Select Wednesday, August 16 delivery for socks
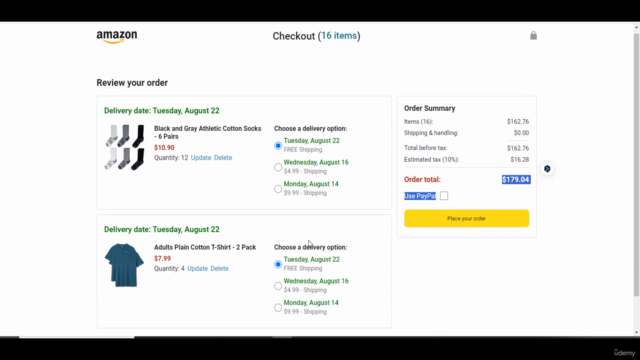This screenshot has height=360, width=640. point(278,167)
